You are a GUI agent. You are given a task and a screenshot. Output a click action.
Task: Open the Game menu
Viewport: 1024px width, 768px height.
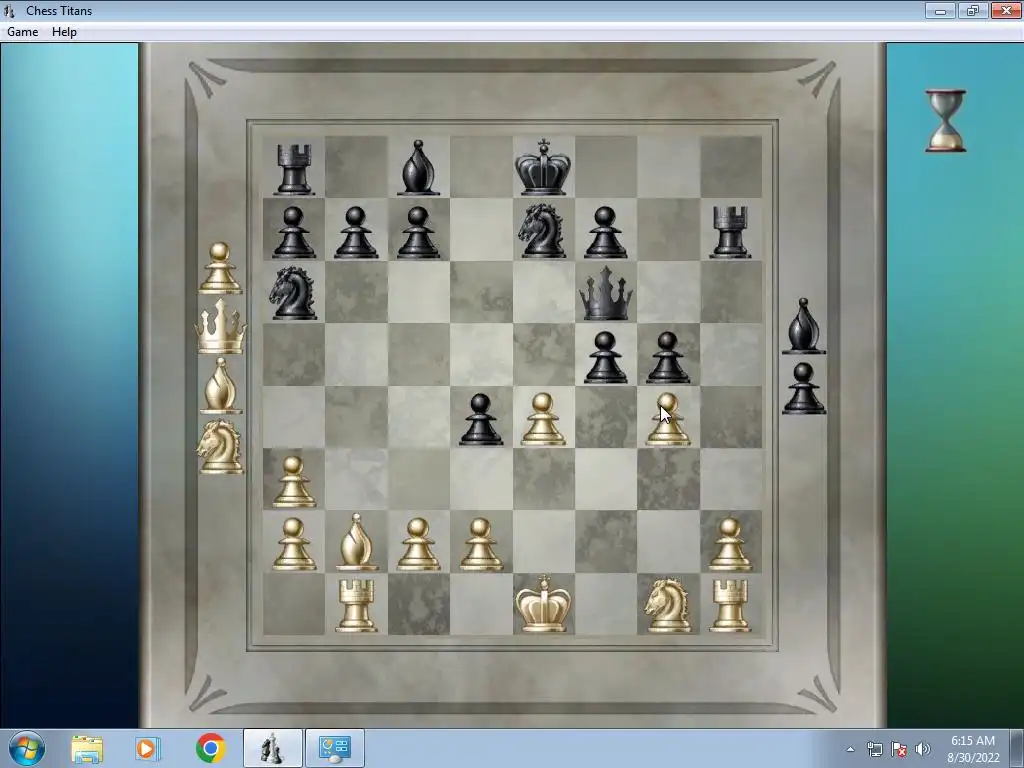click(22, 32)
